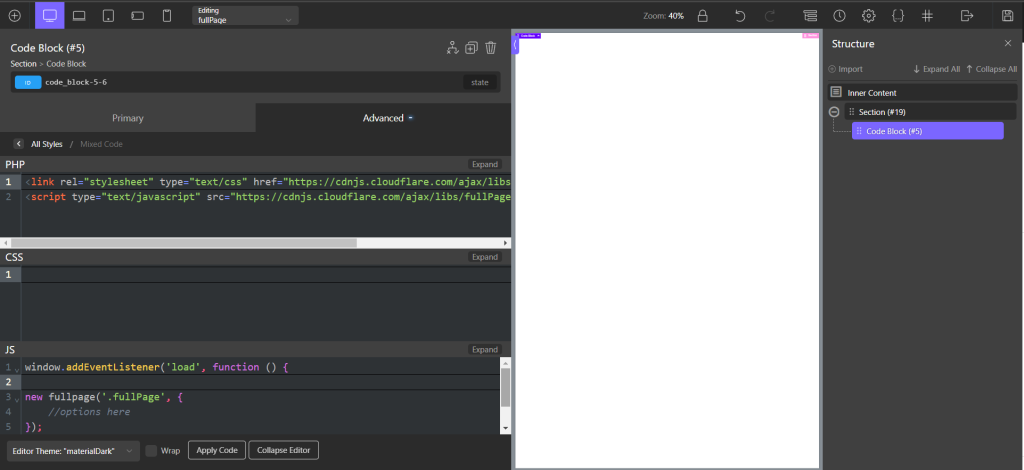
Task: Toggle the zoom lock icon
Action: click(702, 16)
